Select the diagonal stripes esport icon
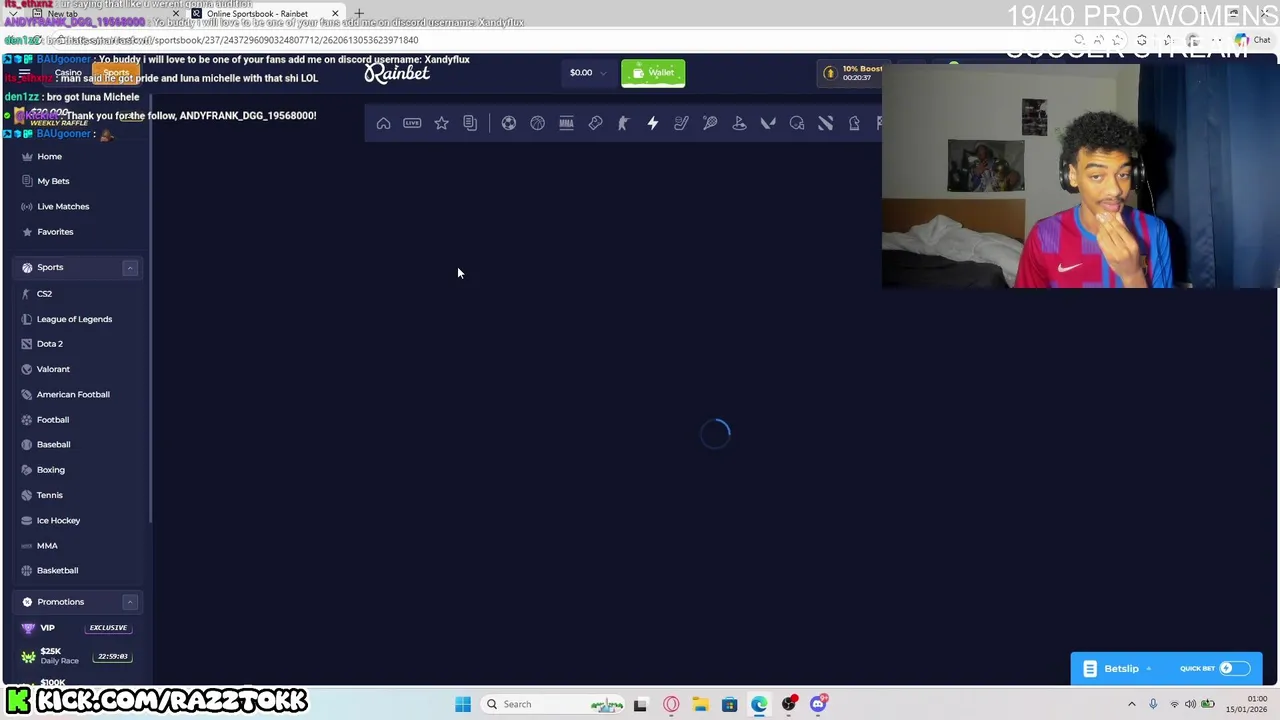Image resolution: width=1280 pixels, height=720 pixels. [826, 123]
